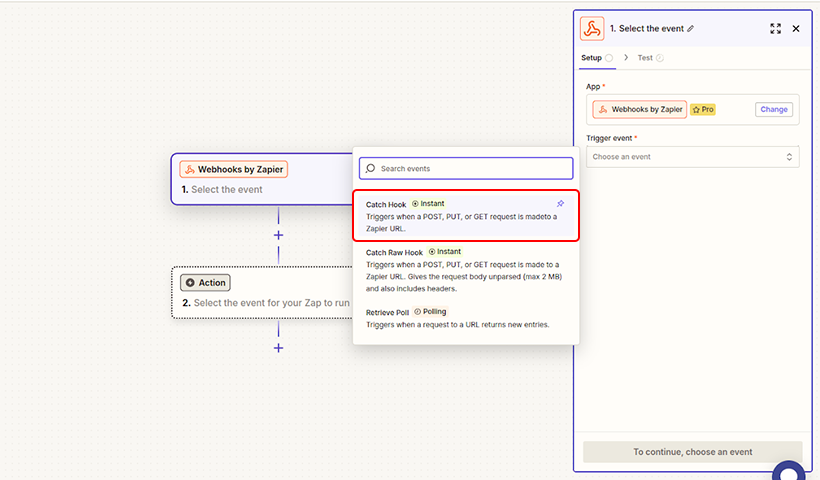Image resolution: width=820 pixels, height=480 pixels.
Task: Switch to the Setup tab
Action: [597, 58]
